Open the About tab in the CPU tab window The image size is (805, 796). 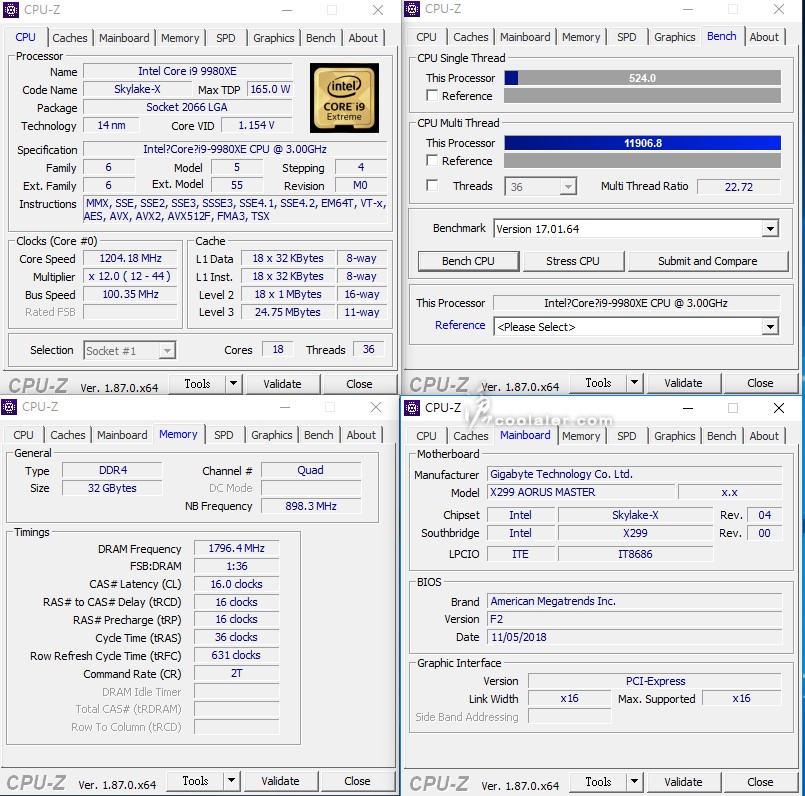pos(363,38)
